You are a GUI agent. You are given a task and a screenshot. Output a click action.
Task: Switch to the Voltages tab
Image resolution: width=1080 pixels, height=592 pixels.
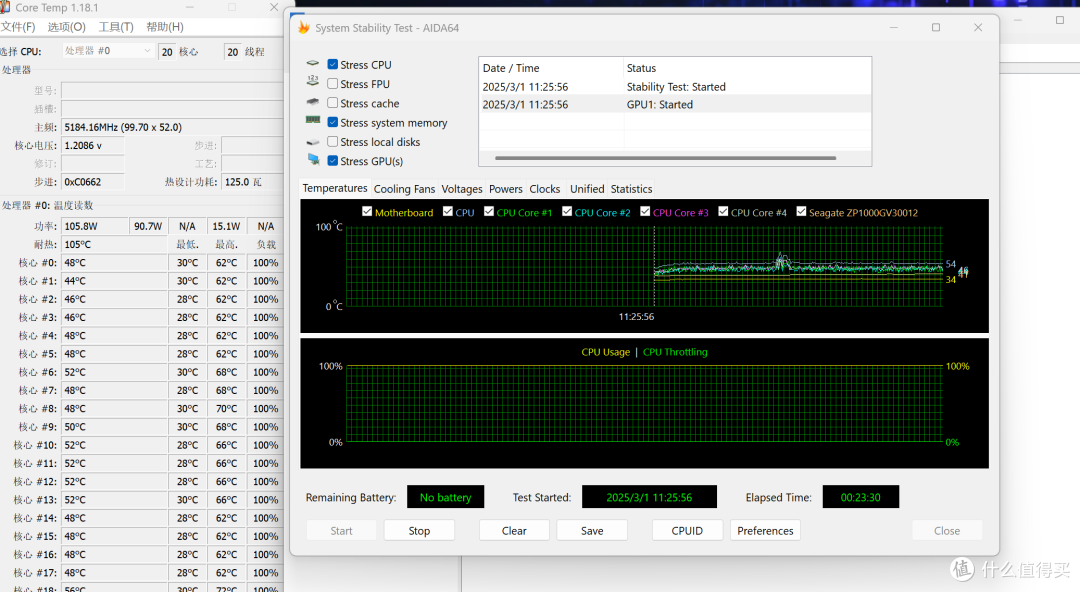tap(461, 189)
